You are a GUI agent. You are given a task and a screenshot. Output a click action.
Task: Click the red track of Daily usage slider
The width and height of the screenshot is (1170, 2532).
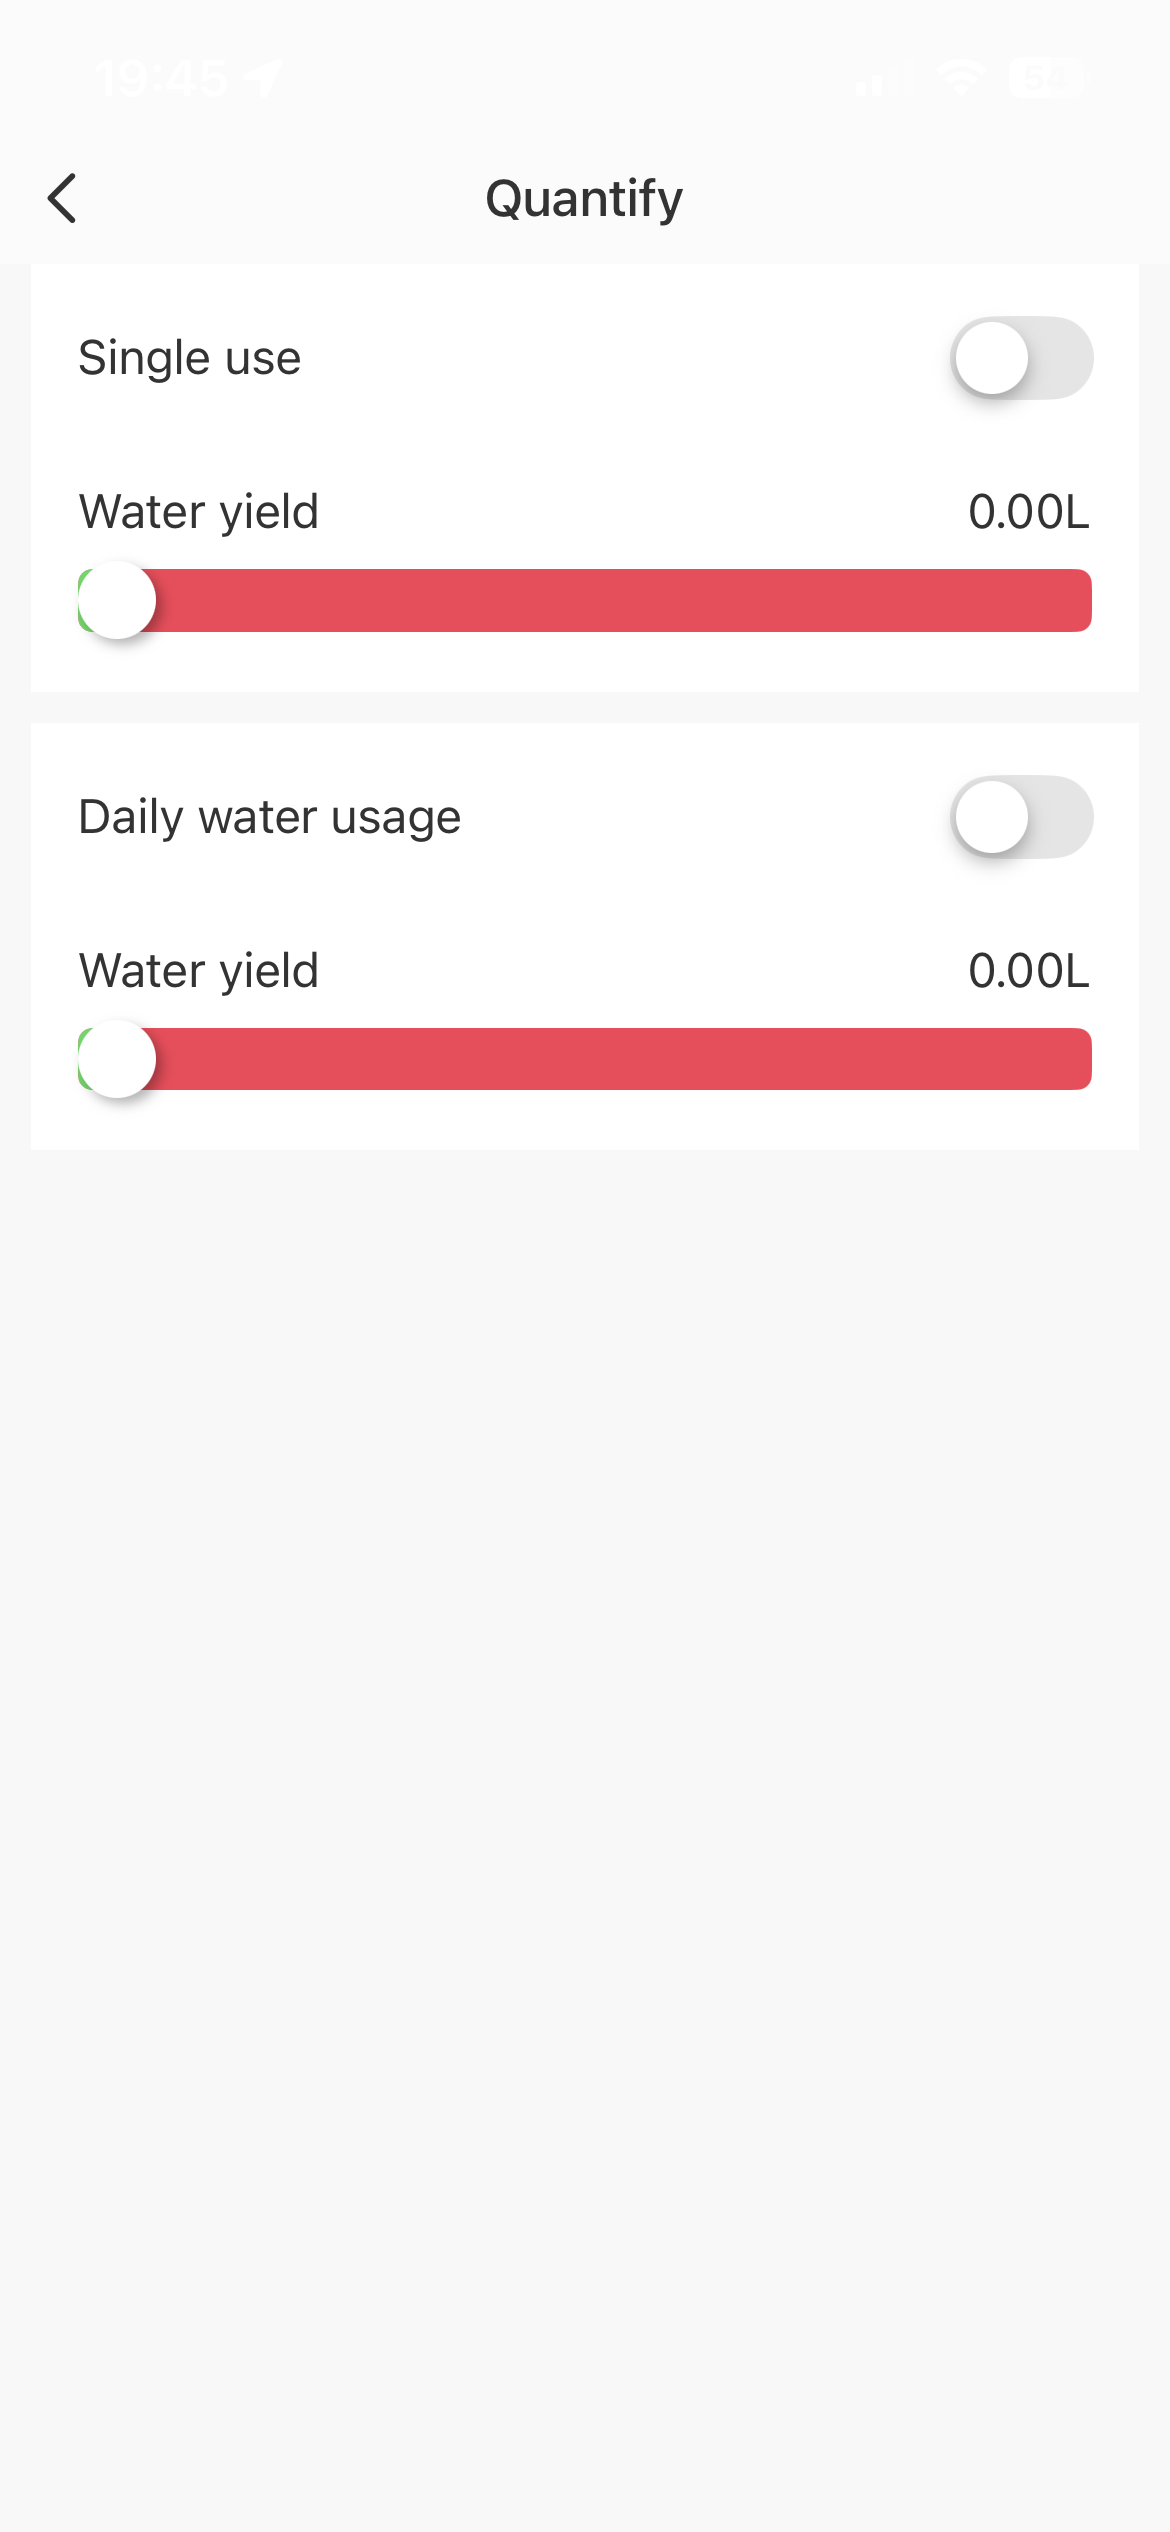[x=620, y=1059]
